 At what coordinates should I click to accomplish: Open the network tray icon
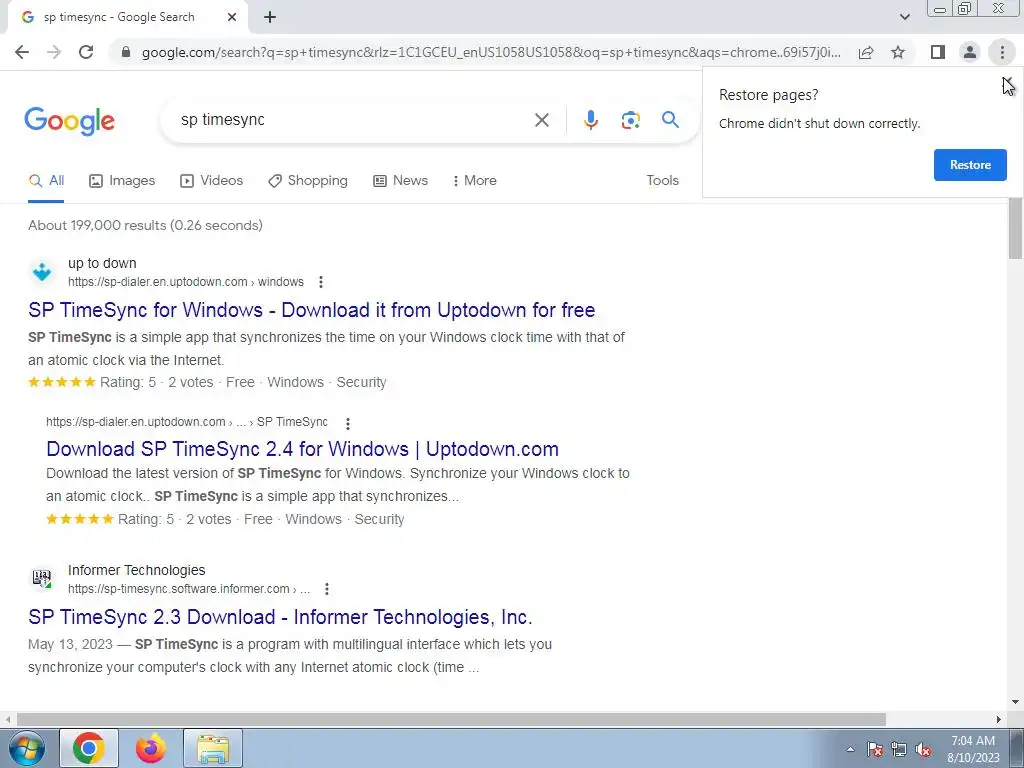point(899,749)
